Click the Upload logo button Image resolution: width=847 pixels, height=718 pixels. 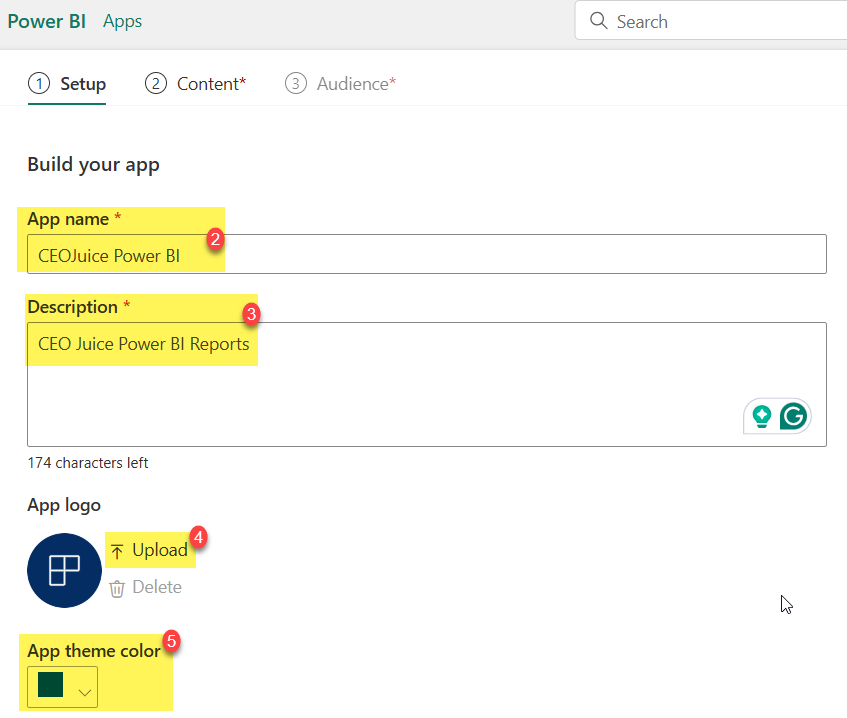click(150, 550)
